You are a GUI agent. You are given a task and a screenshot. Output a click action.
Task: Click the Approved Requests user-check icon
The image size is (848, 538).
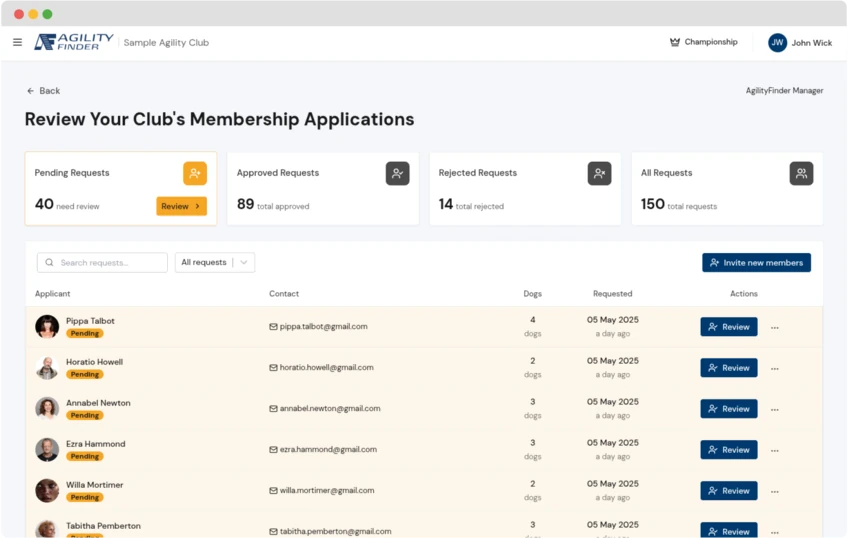pyautogui.click(x=397, y=173)
